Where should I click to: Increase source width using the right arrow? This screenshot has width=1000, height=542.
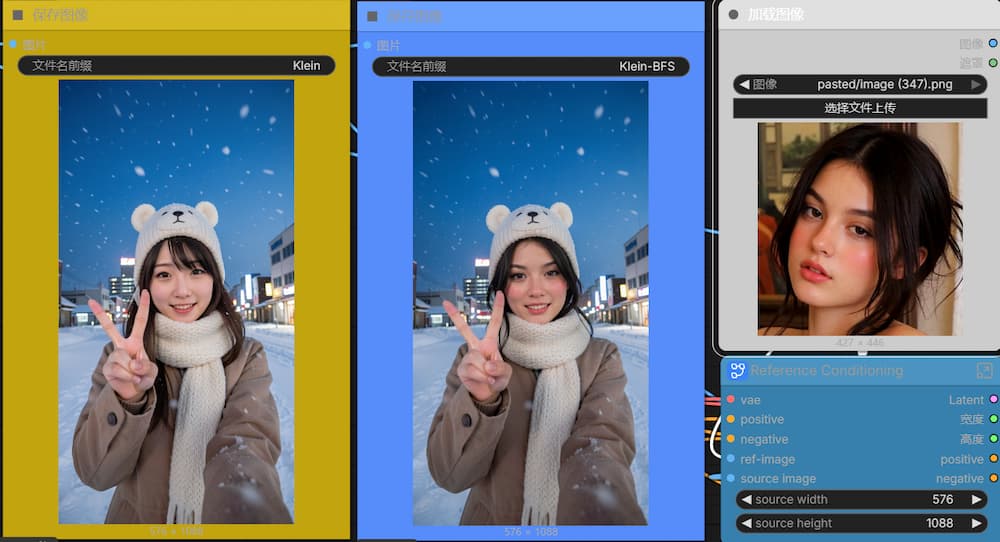976,499
